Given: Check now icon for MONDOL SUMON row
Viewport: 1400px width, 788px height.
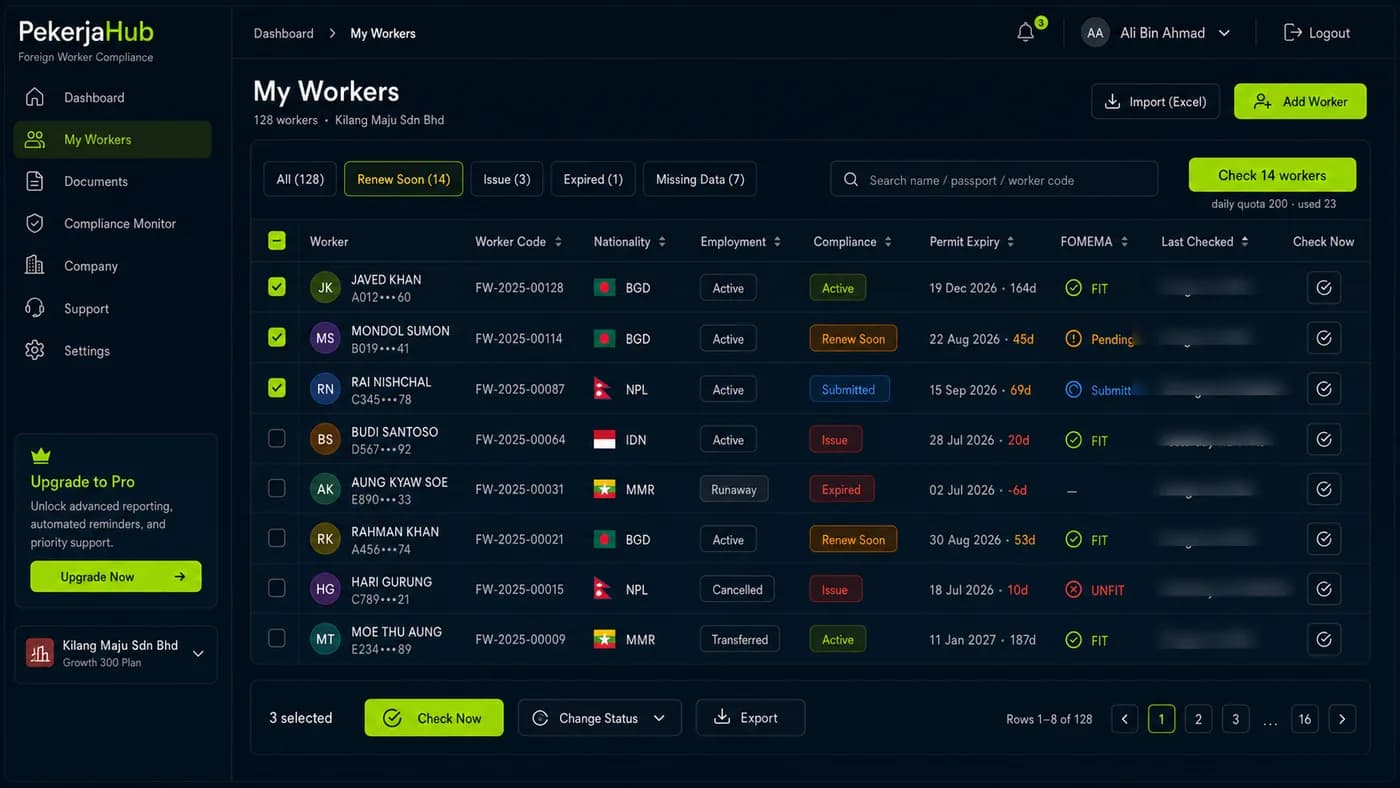Looking at the screenshot, I should 1324,338.
